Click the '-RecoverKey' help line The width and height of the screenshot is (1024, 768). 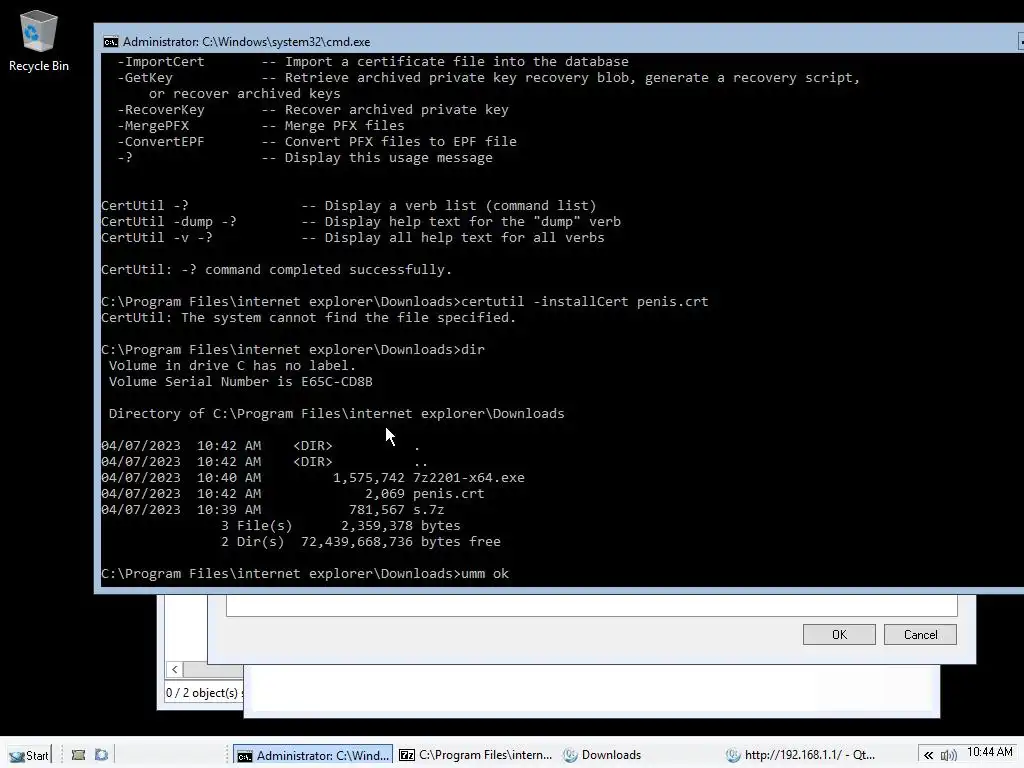click(313, 110)
